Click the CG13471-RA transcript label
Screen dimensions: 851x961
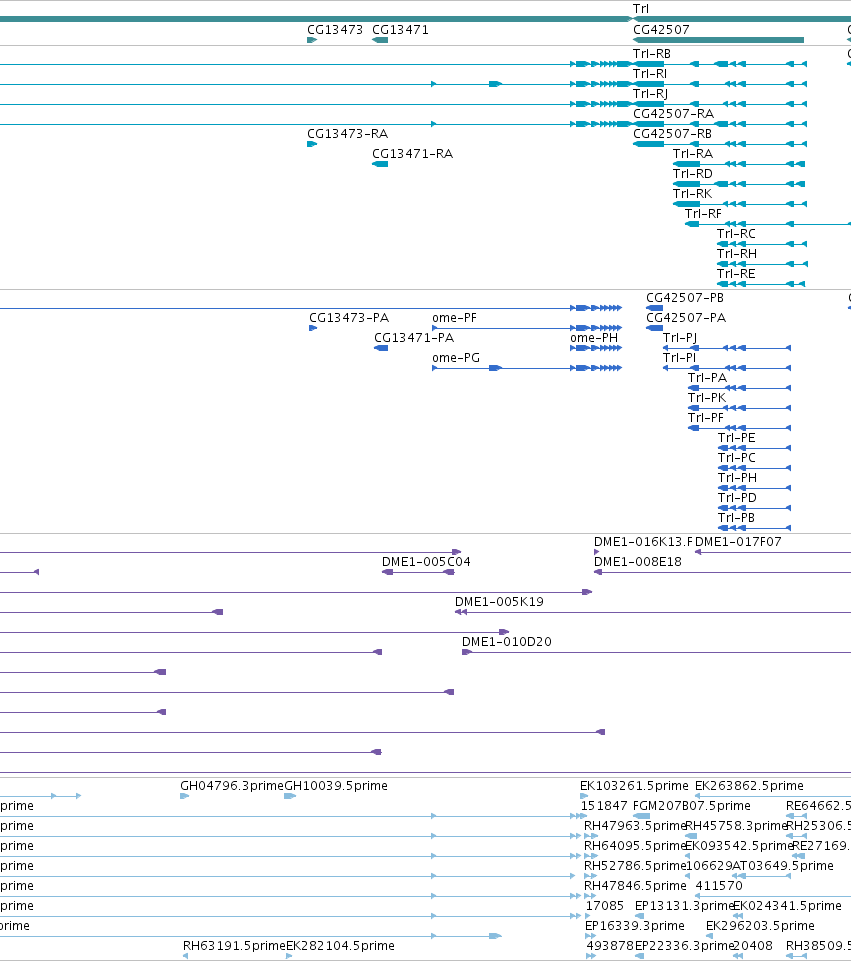pos(412,154)
